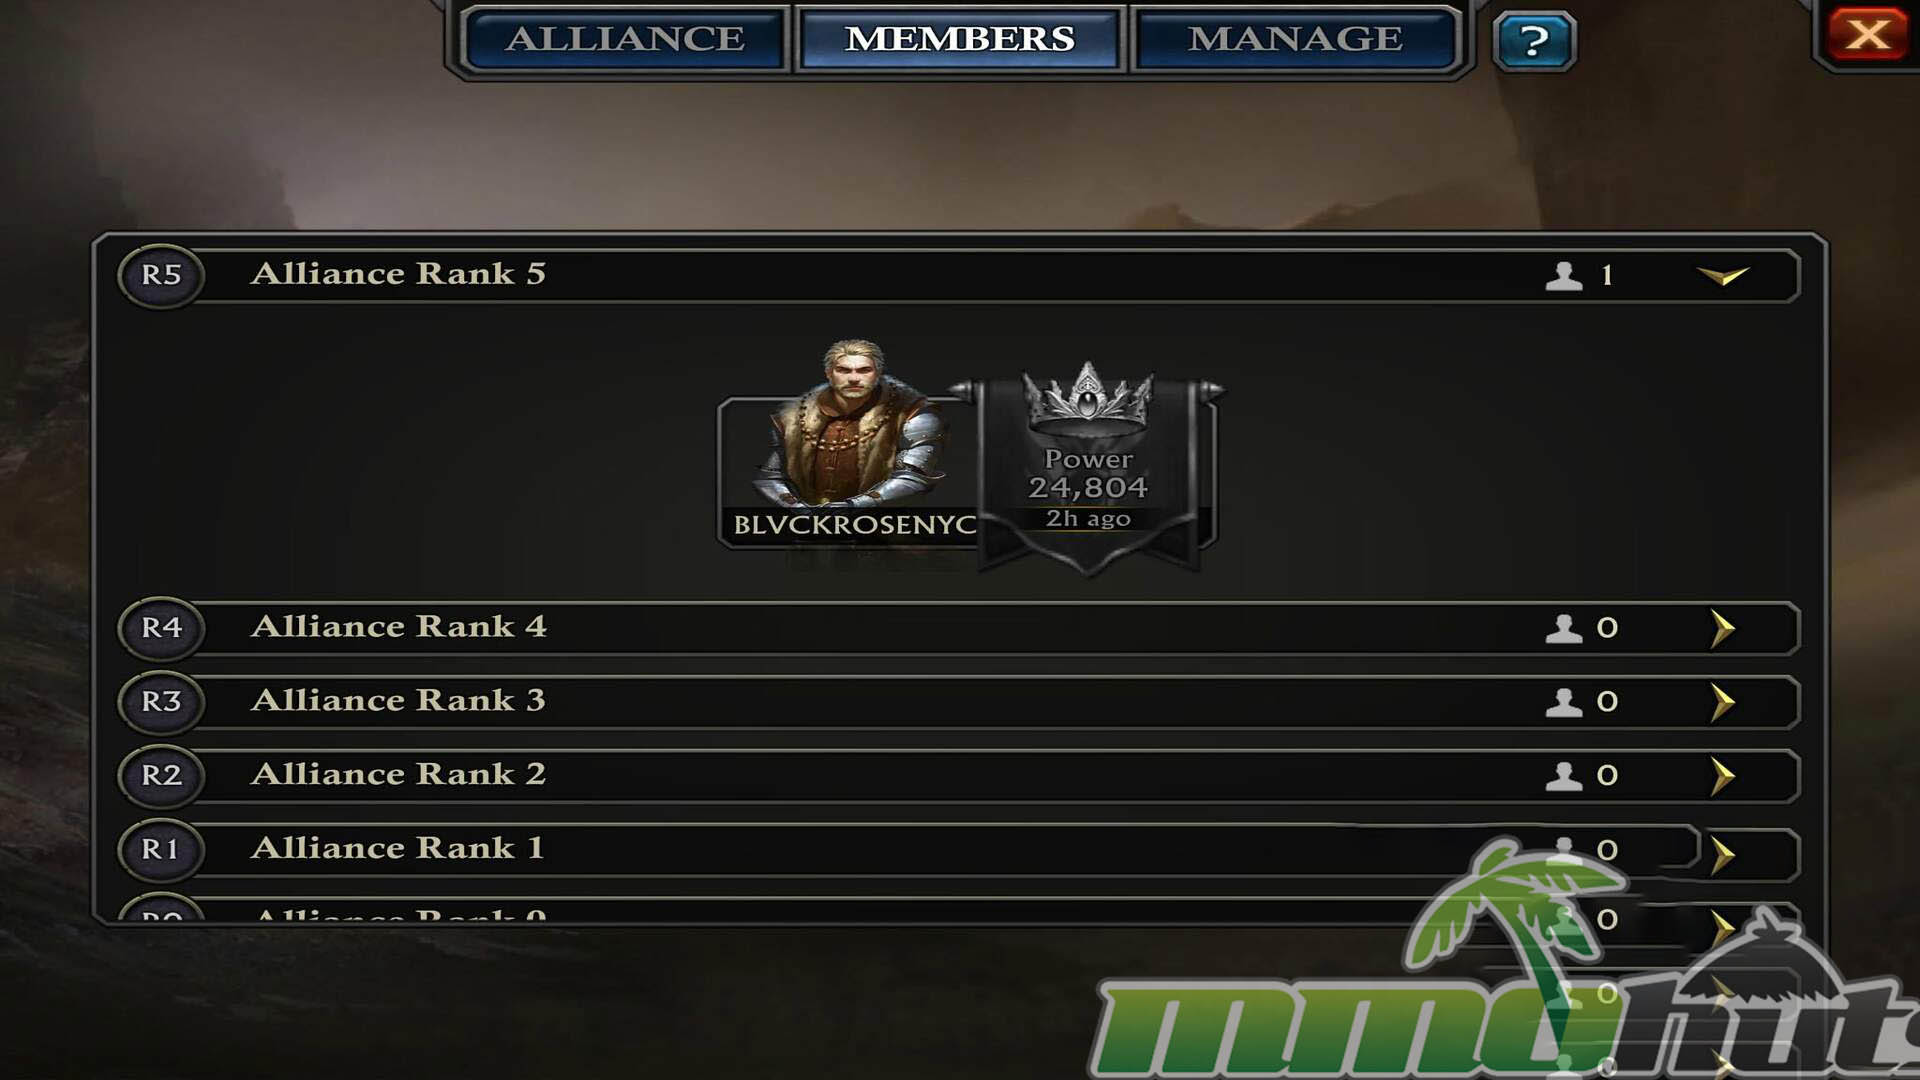Click the R1 rank badge

coord(161,849)
